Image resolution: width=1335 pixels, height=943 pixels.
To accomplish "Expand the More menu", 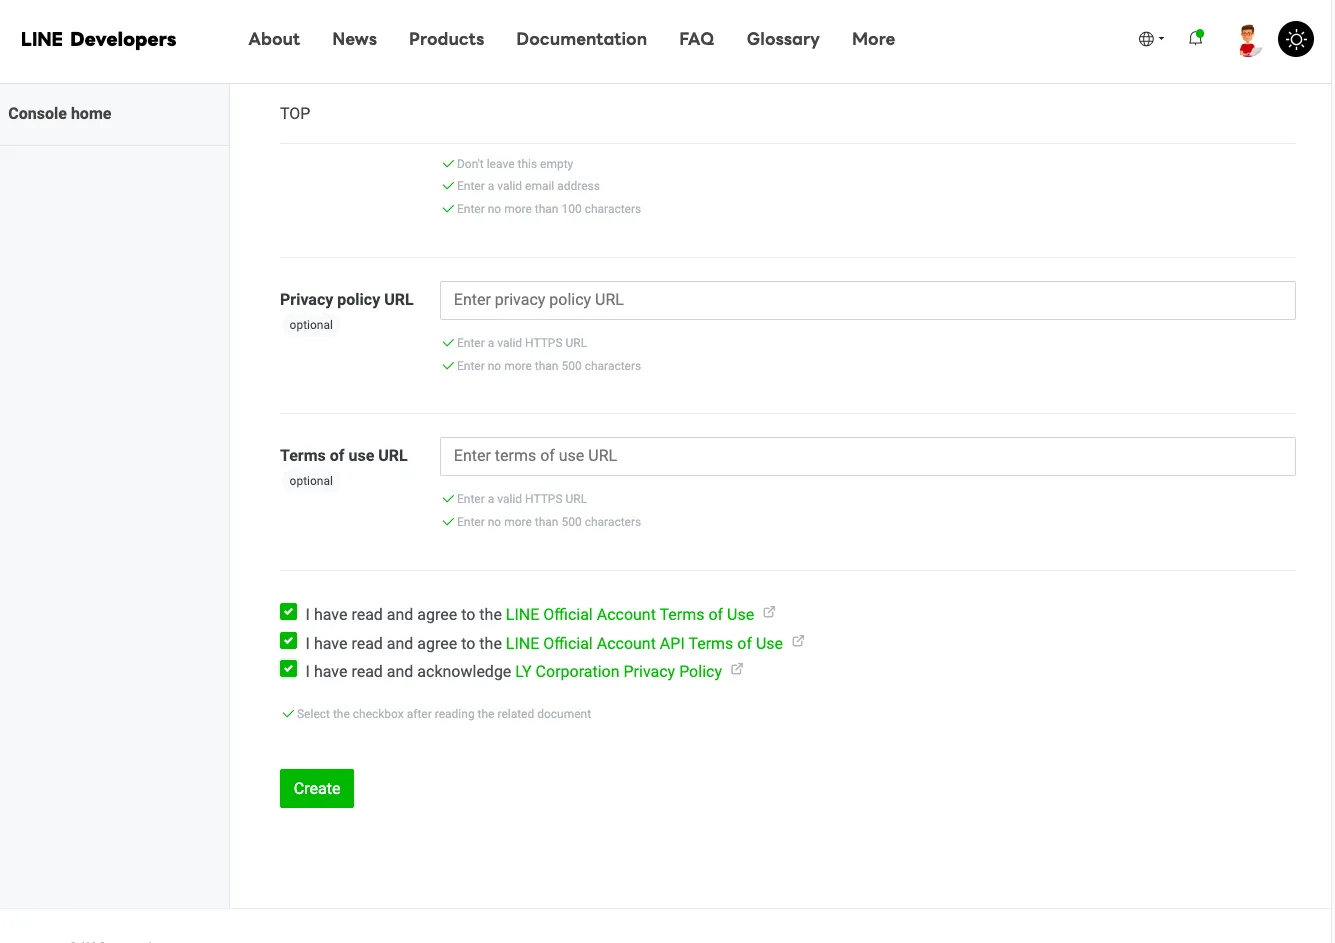I will [x=873, y=39].
